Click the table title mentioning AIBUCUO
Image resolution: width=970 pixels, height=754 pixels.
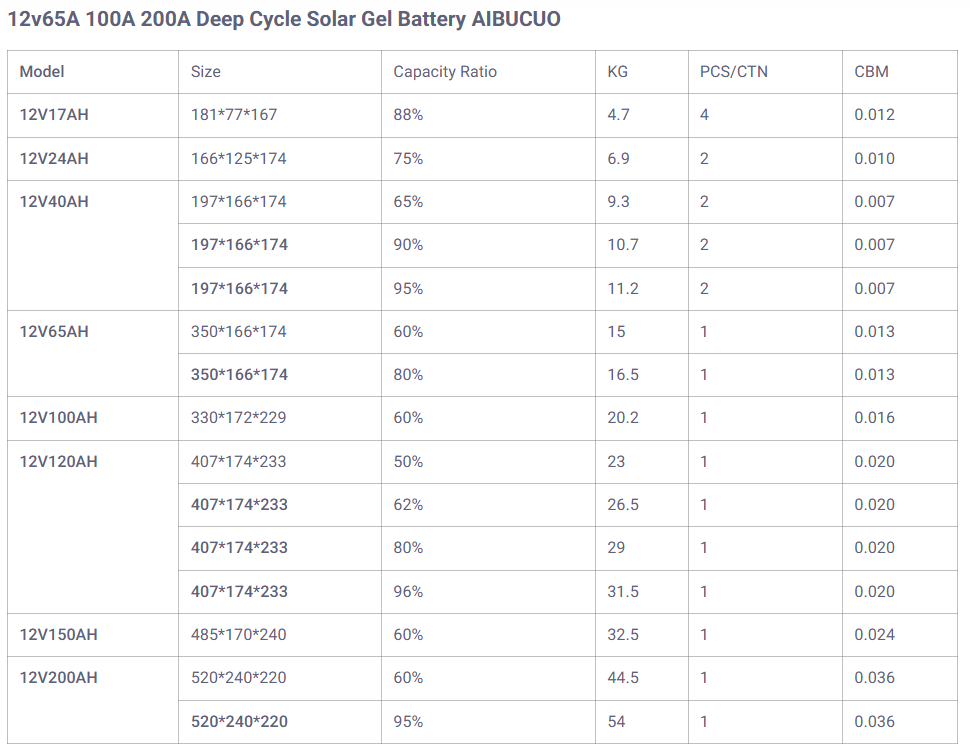tap(284, 20)
